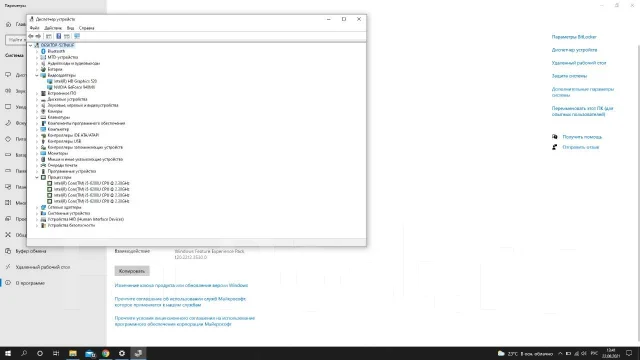Viewport: 640px width, 360px height.
Task: Open File Explorer from the taskbar
Action: click(73, 353)
